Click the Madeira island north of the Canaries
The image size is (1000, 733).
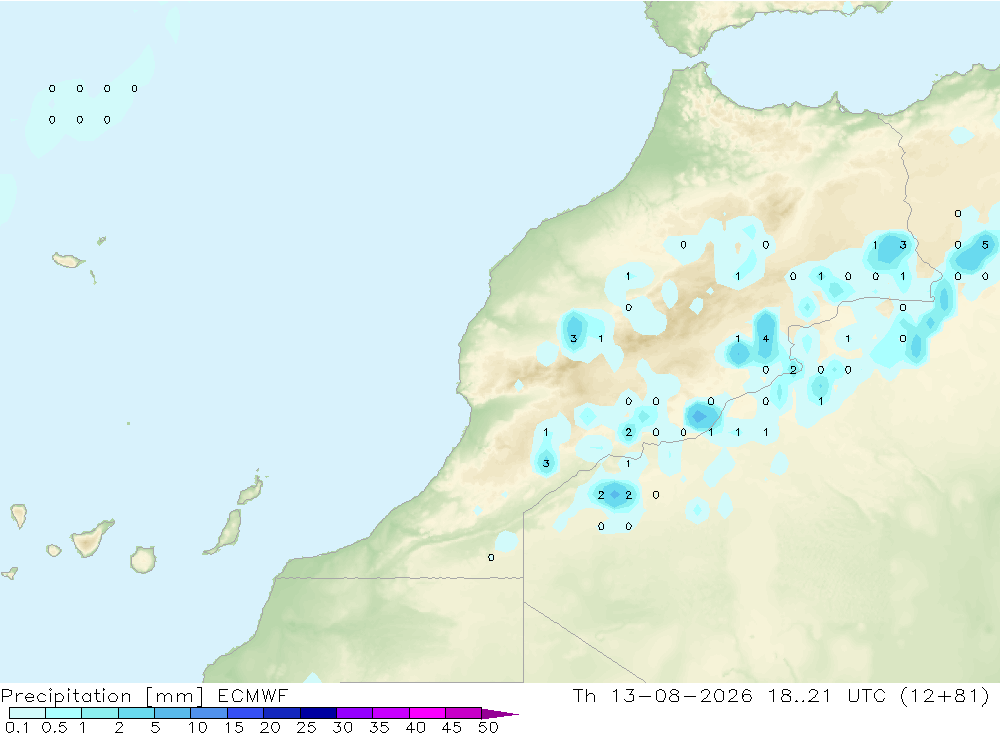pyautogui.click(x=68, y=260)
